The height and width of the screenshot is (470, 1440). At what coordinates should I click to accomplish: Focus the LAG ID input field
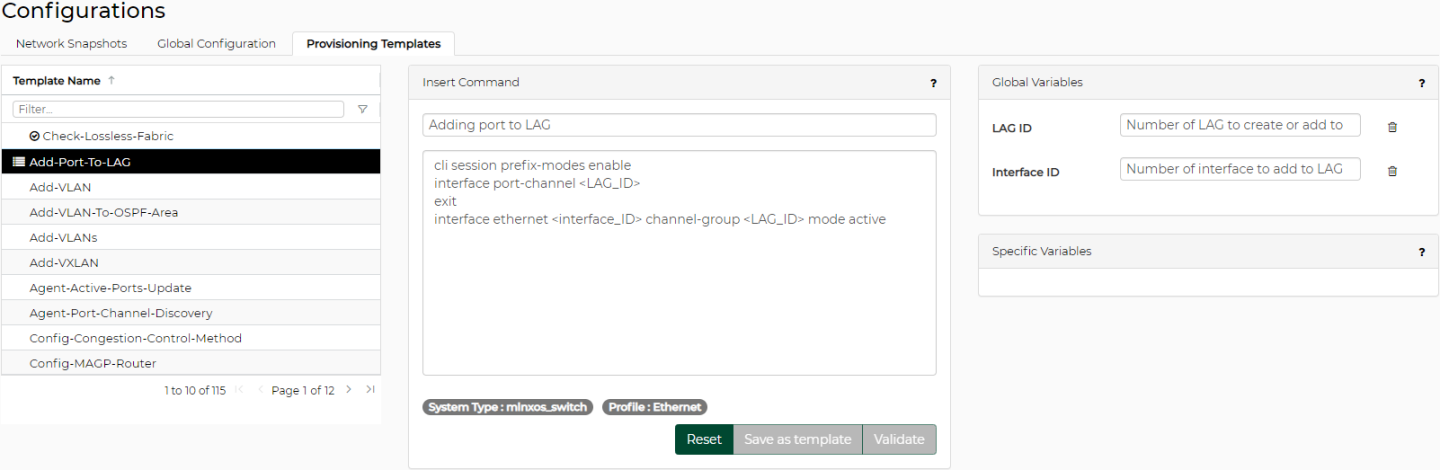pos(1240,125)
